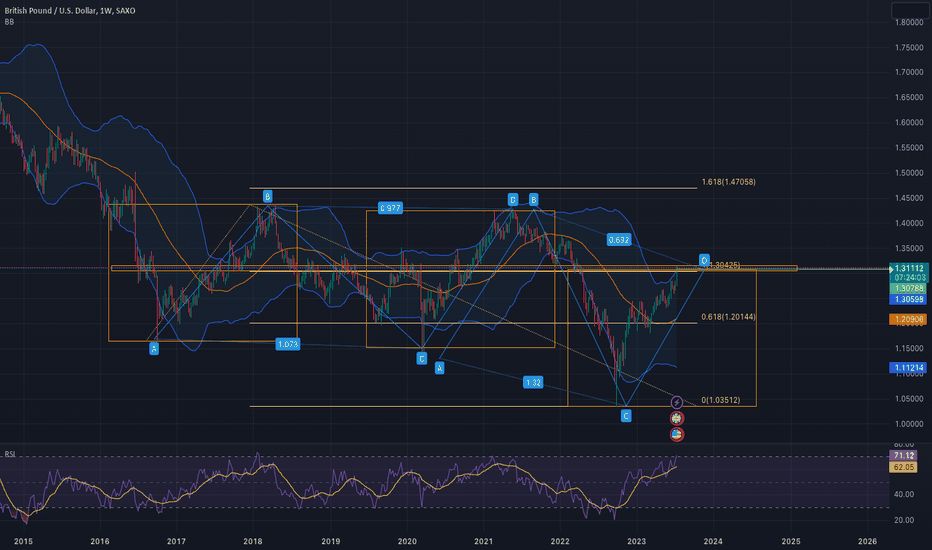Click 2020 on the time axis
932x550 pixels.
407,541
